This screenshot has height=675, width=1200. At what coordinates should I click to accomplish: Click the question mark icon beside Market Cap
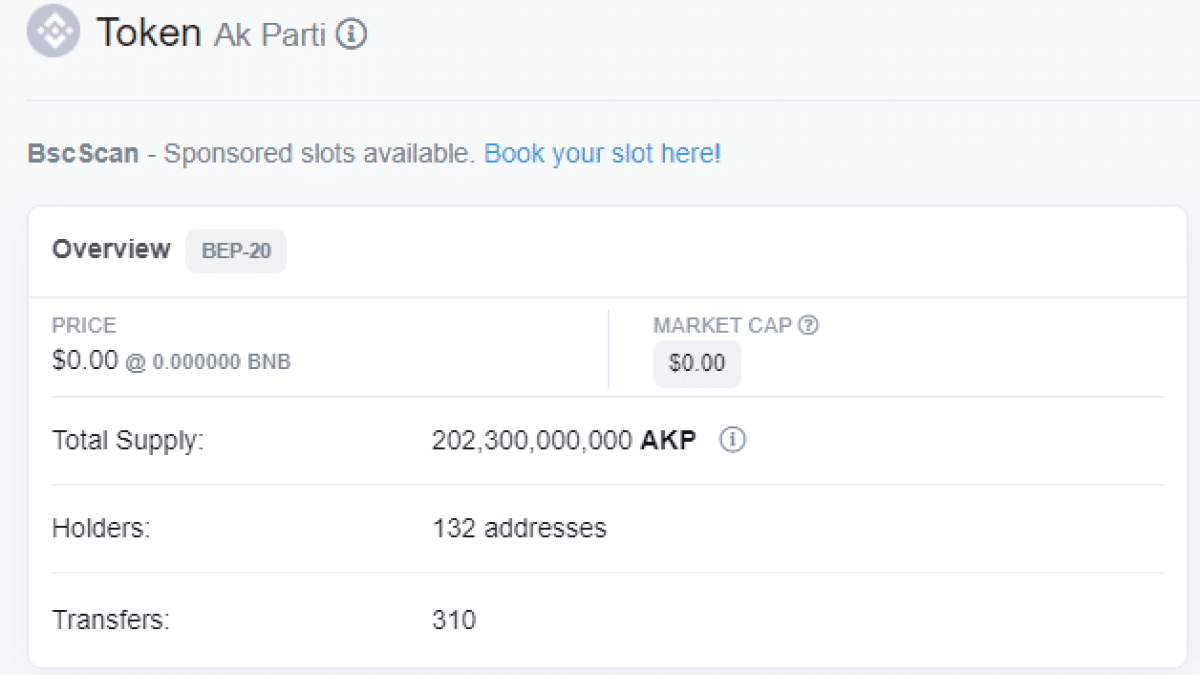pyautogui.click(x=809, y=325)
